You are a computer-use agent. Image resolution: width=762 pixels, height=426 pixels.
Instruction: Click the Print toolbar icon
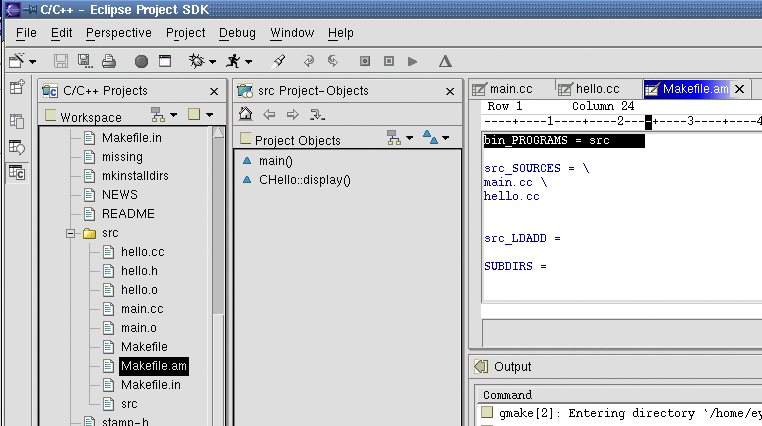tap(109, 61)
